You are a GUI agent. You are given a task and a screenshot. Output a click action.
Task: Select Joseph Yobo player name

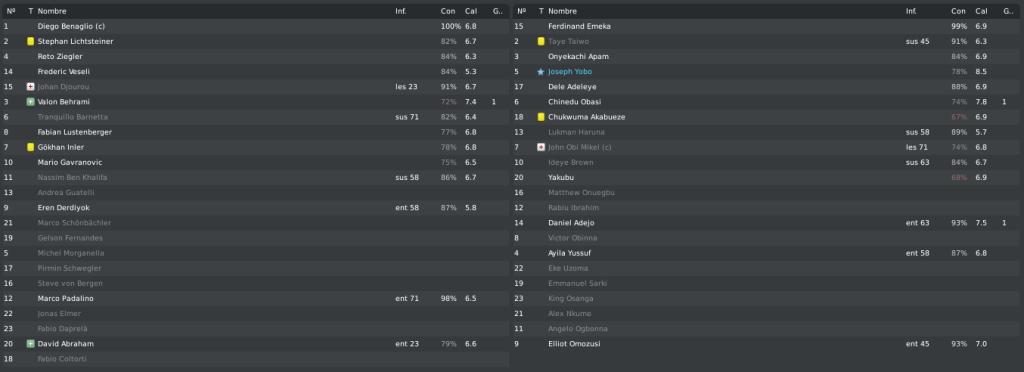click(x=570, y=72)
